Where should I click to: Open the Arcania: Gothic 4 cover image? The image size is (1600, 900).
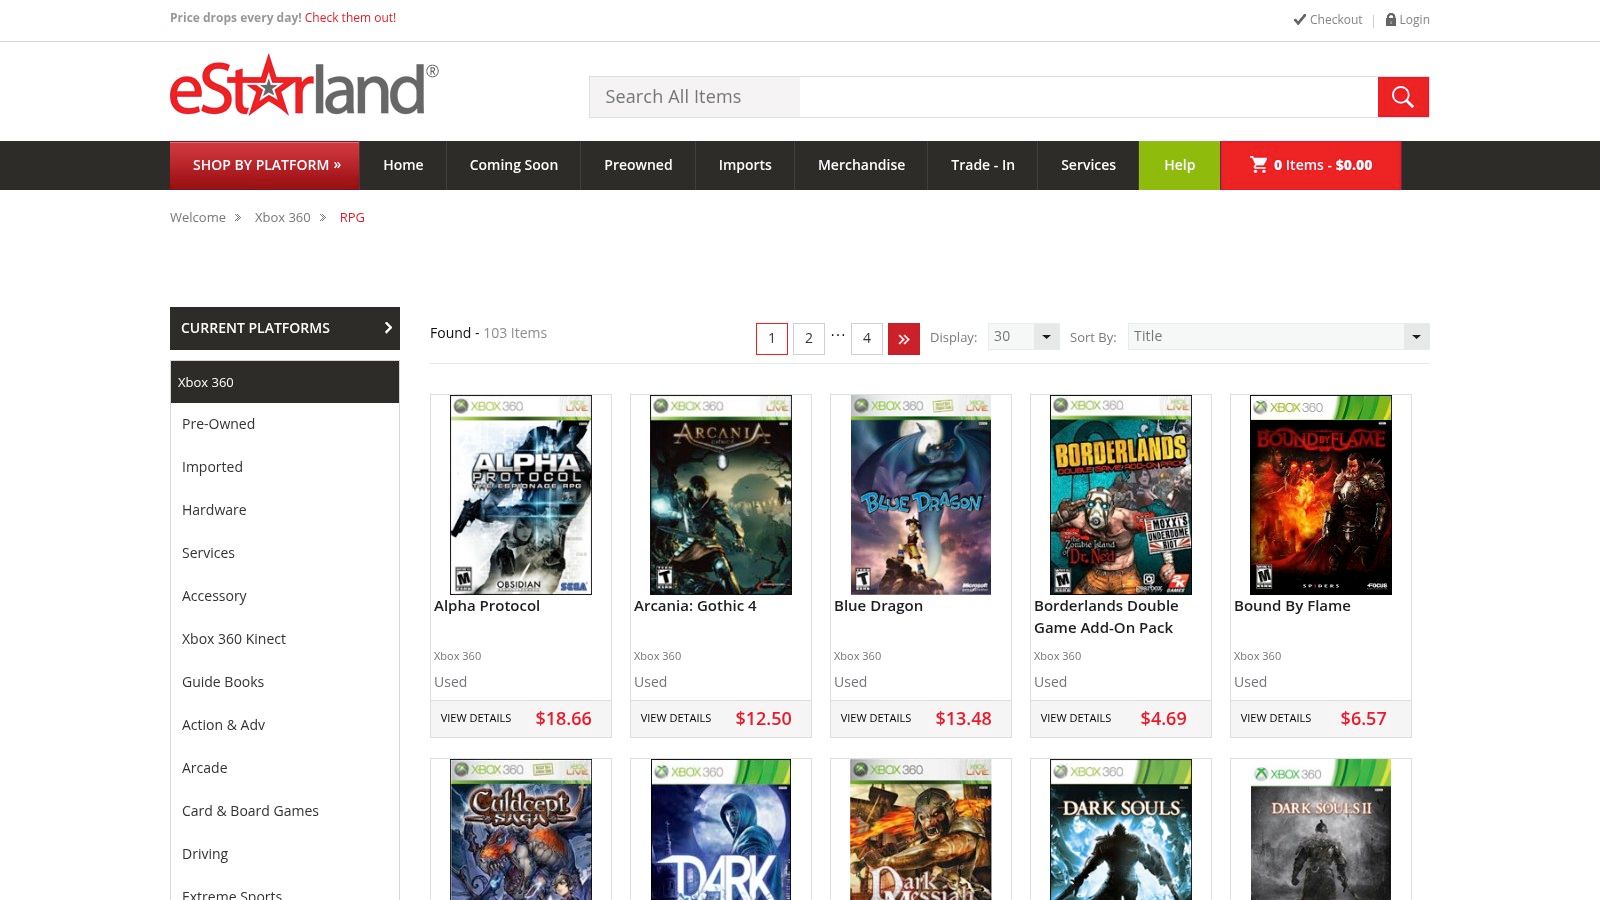click(721, 495)
